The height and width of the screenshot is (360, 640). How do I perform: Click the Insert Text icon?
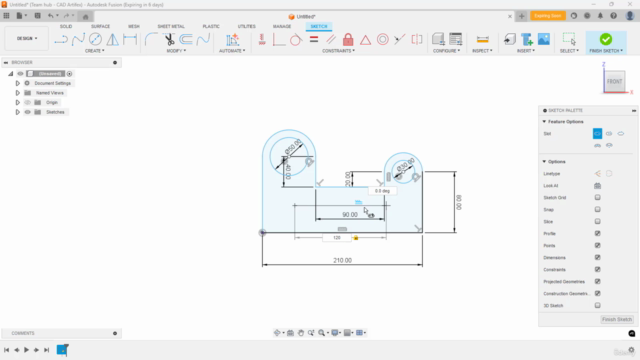click(527, 40)
